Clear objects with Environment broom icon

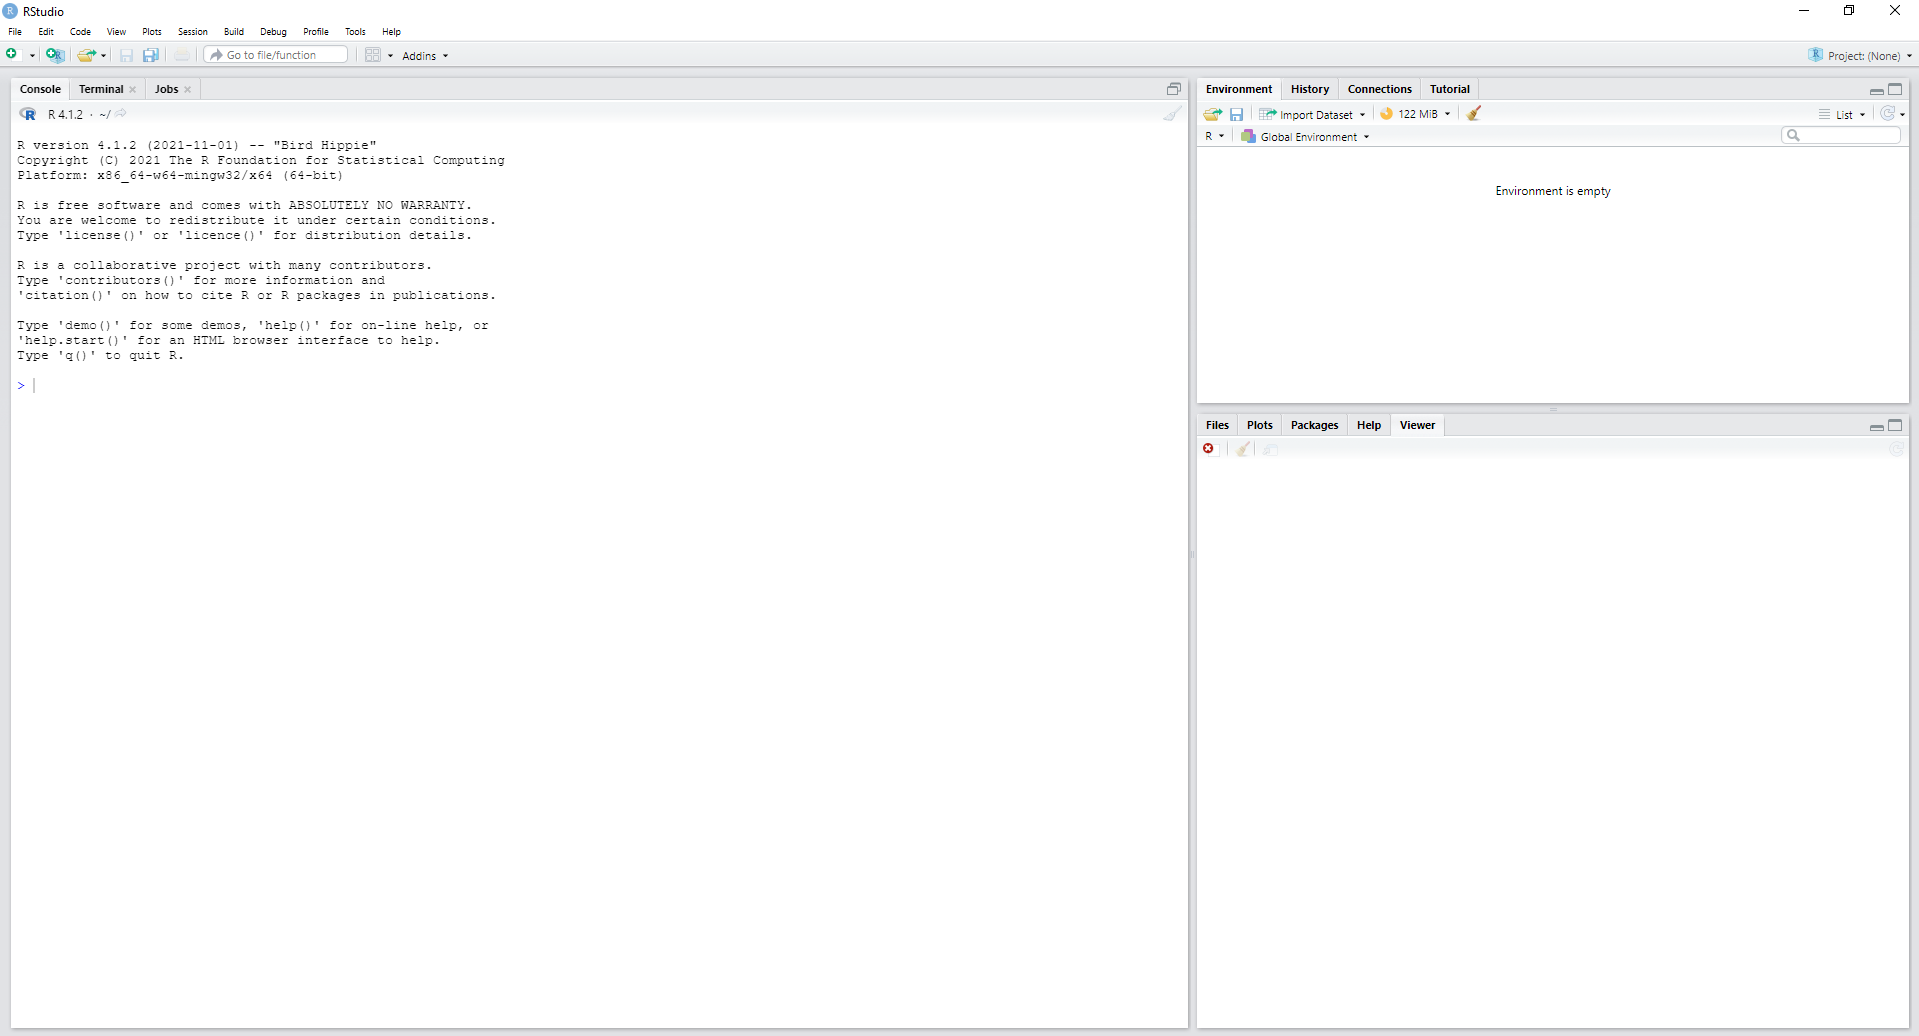(x=1473, y=114)
